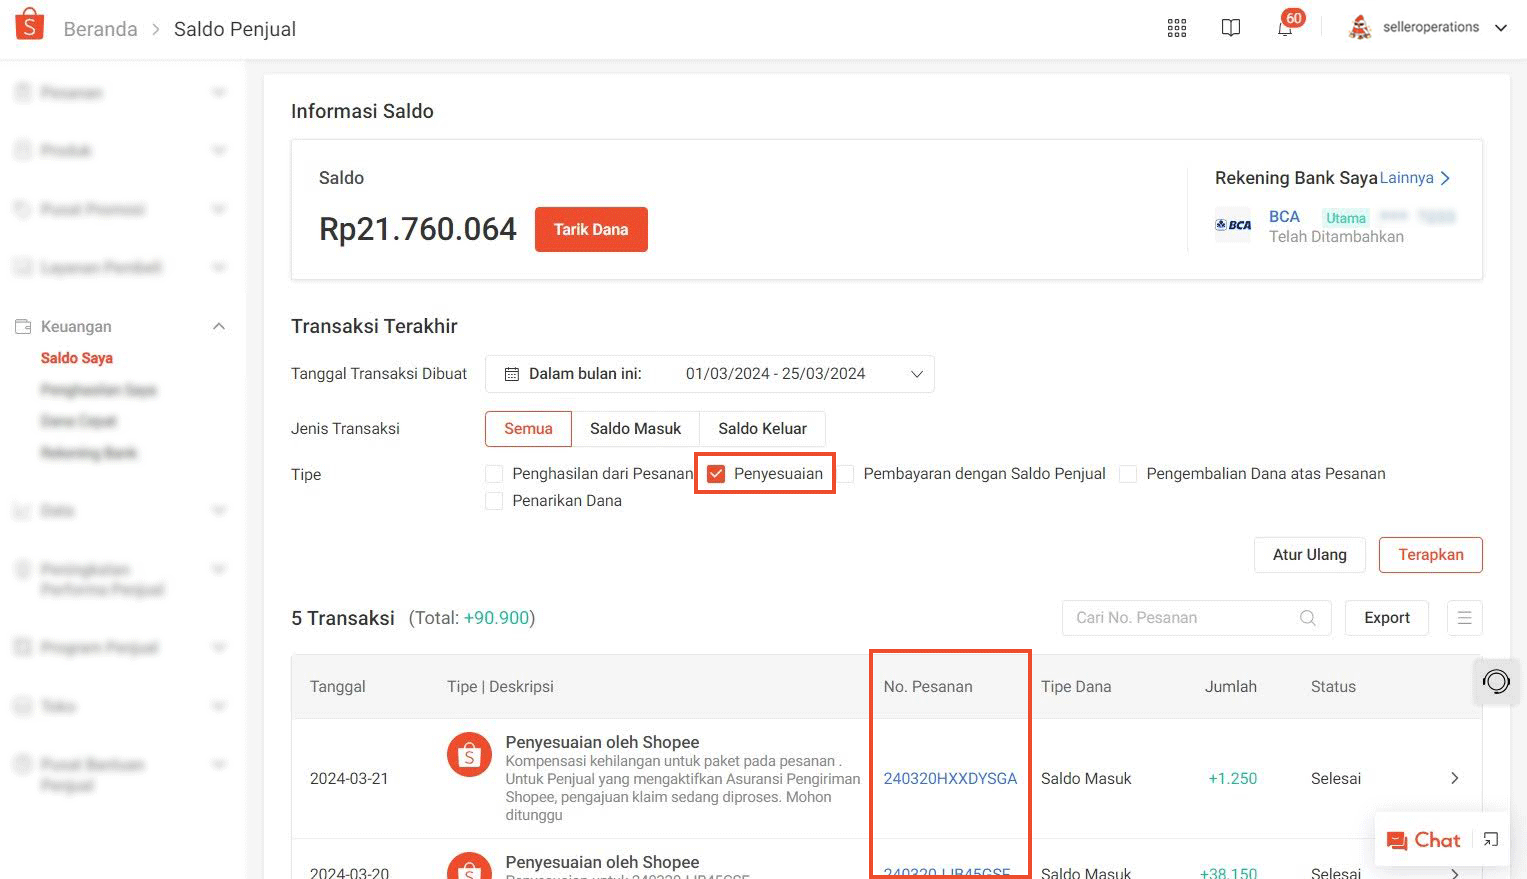Select the Saldo Keluar tab
1527x879 pixels.
click(762, 429)
